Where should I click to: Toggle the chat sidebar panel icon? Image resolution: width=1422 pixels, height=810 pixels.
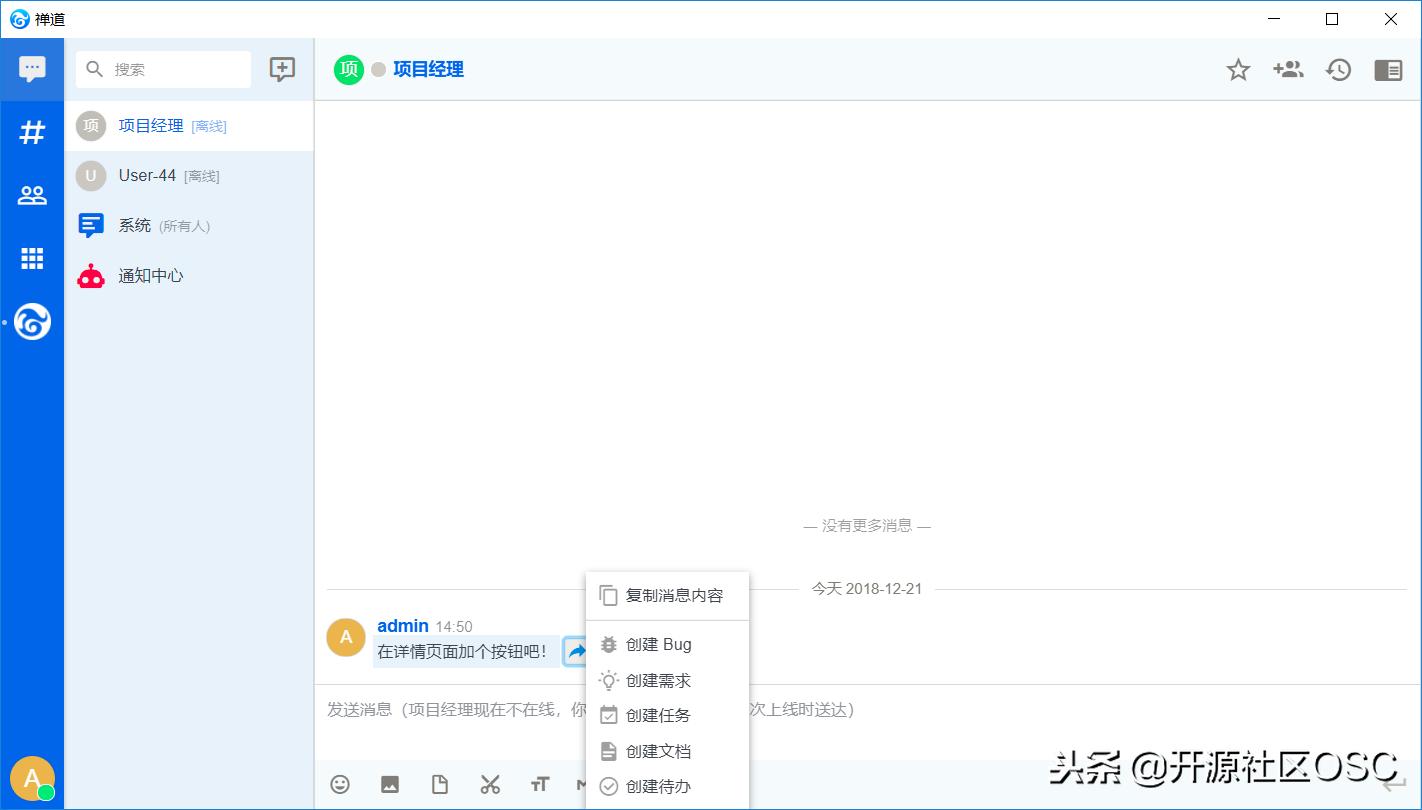(1388, 69)
